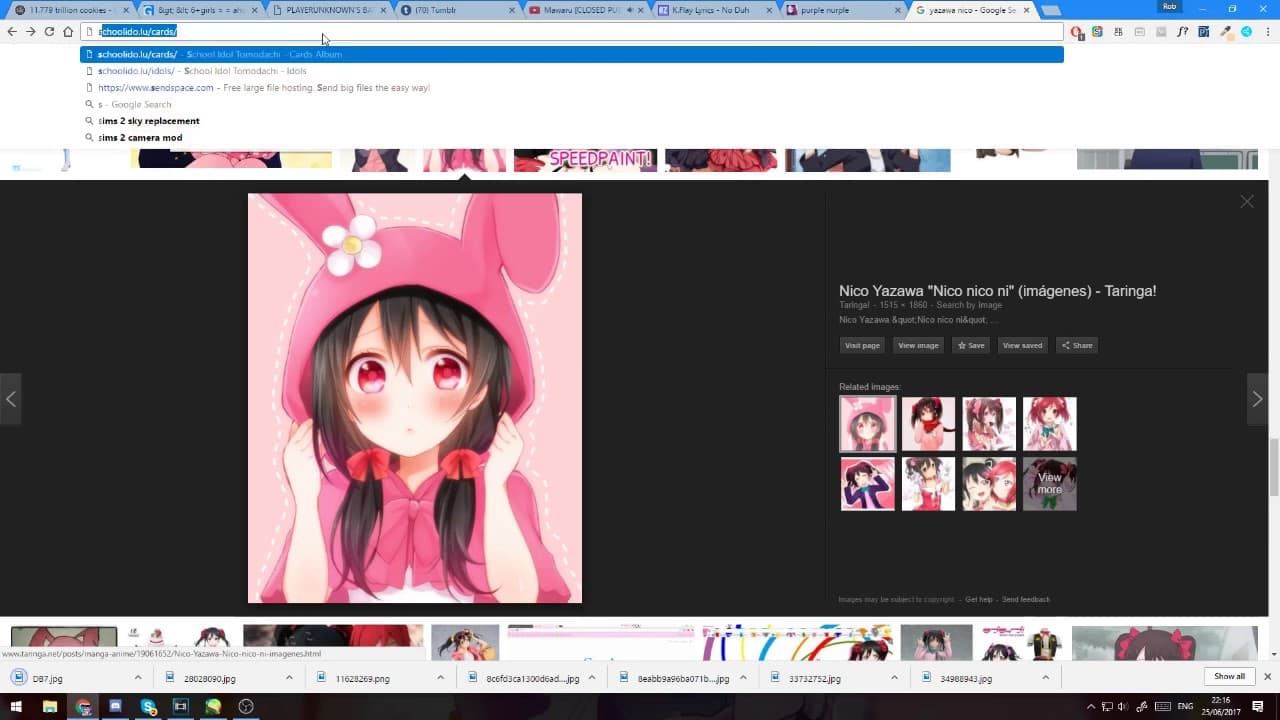Screen dimensions: 1280x720
Task: Open File Explorer from the taskbar
Action: coord(50,706)
